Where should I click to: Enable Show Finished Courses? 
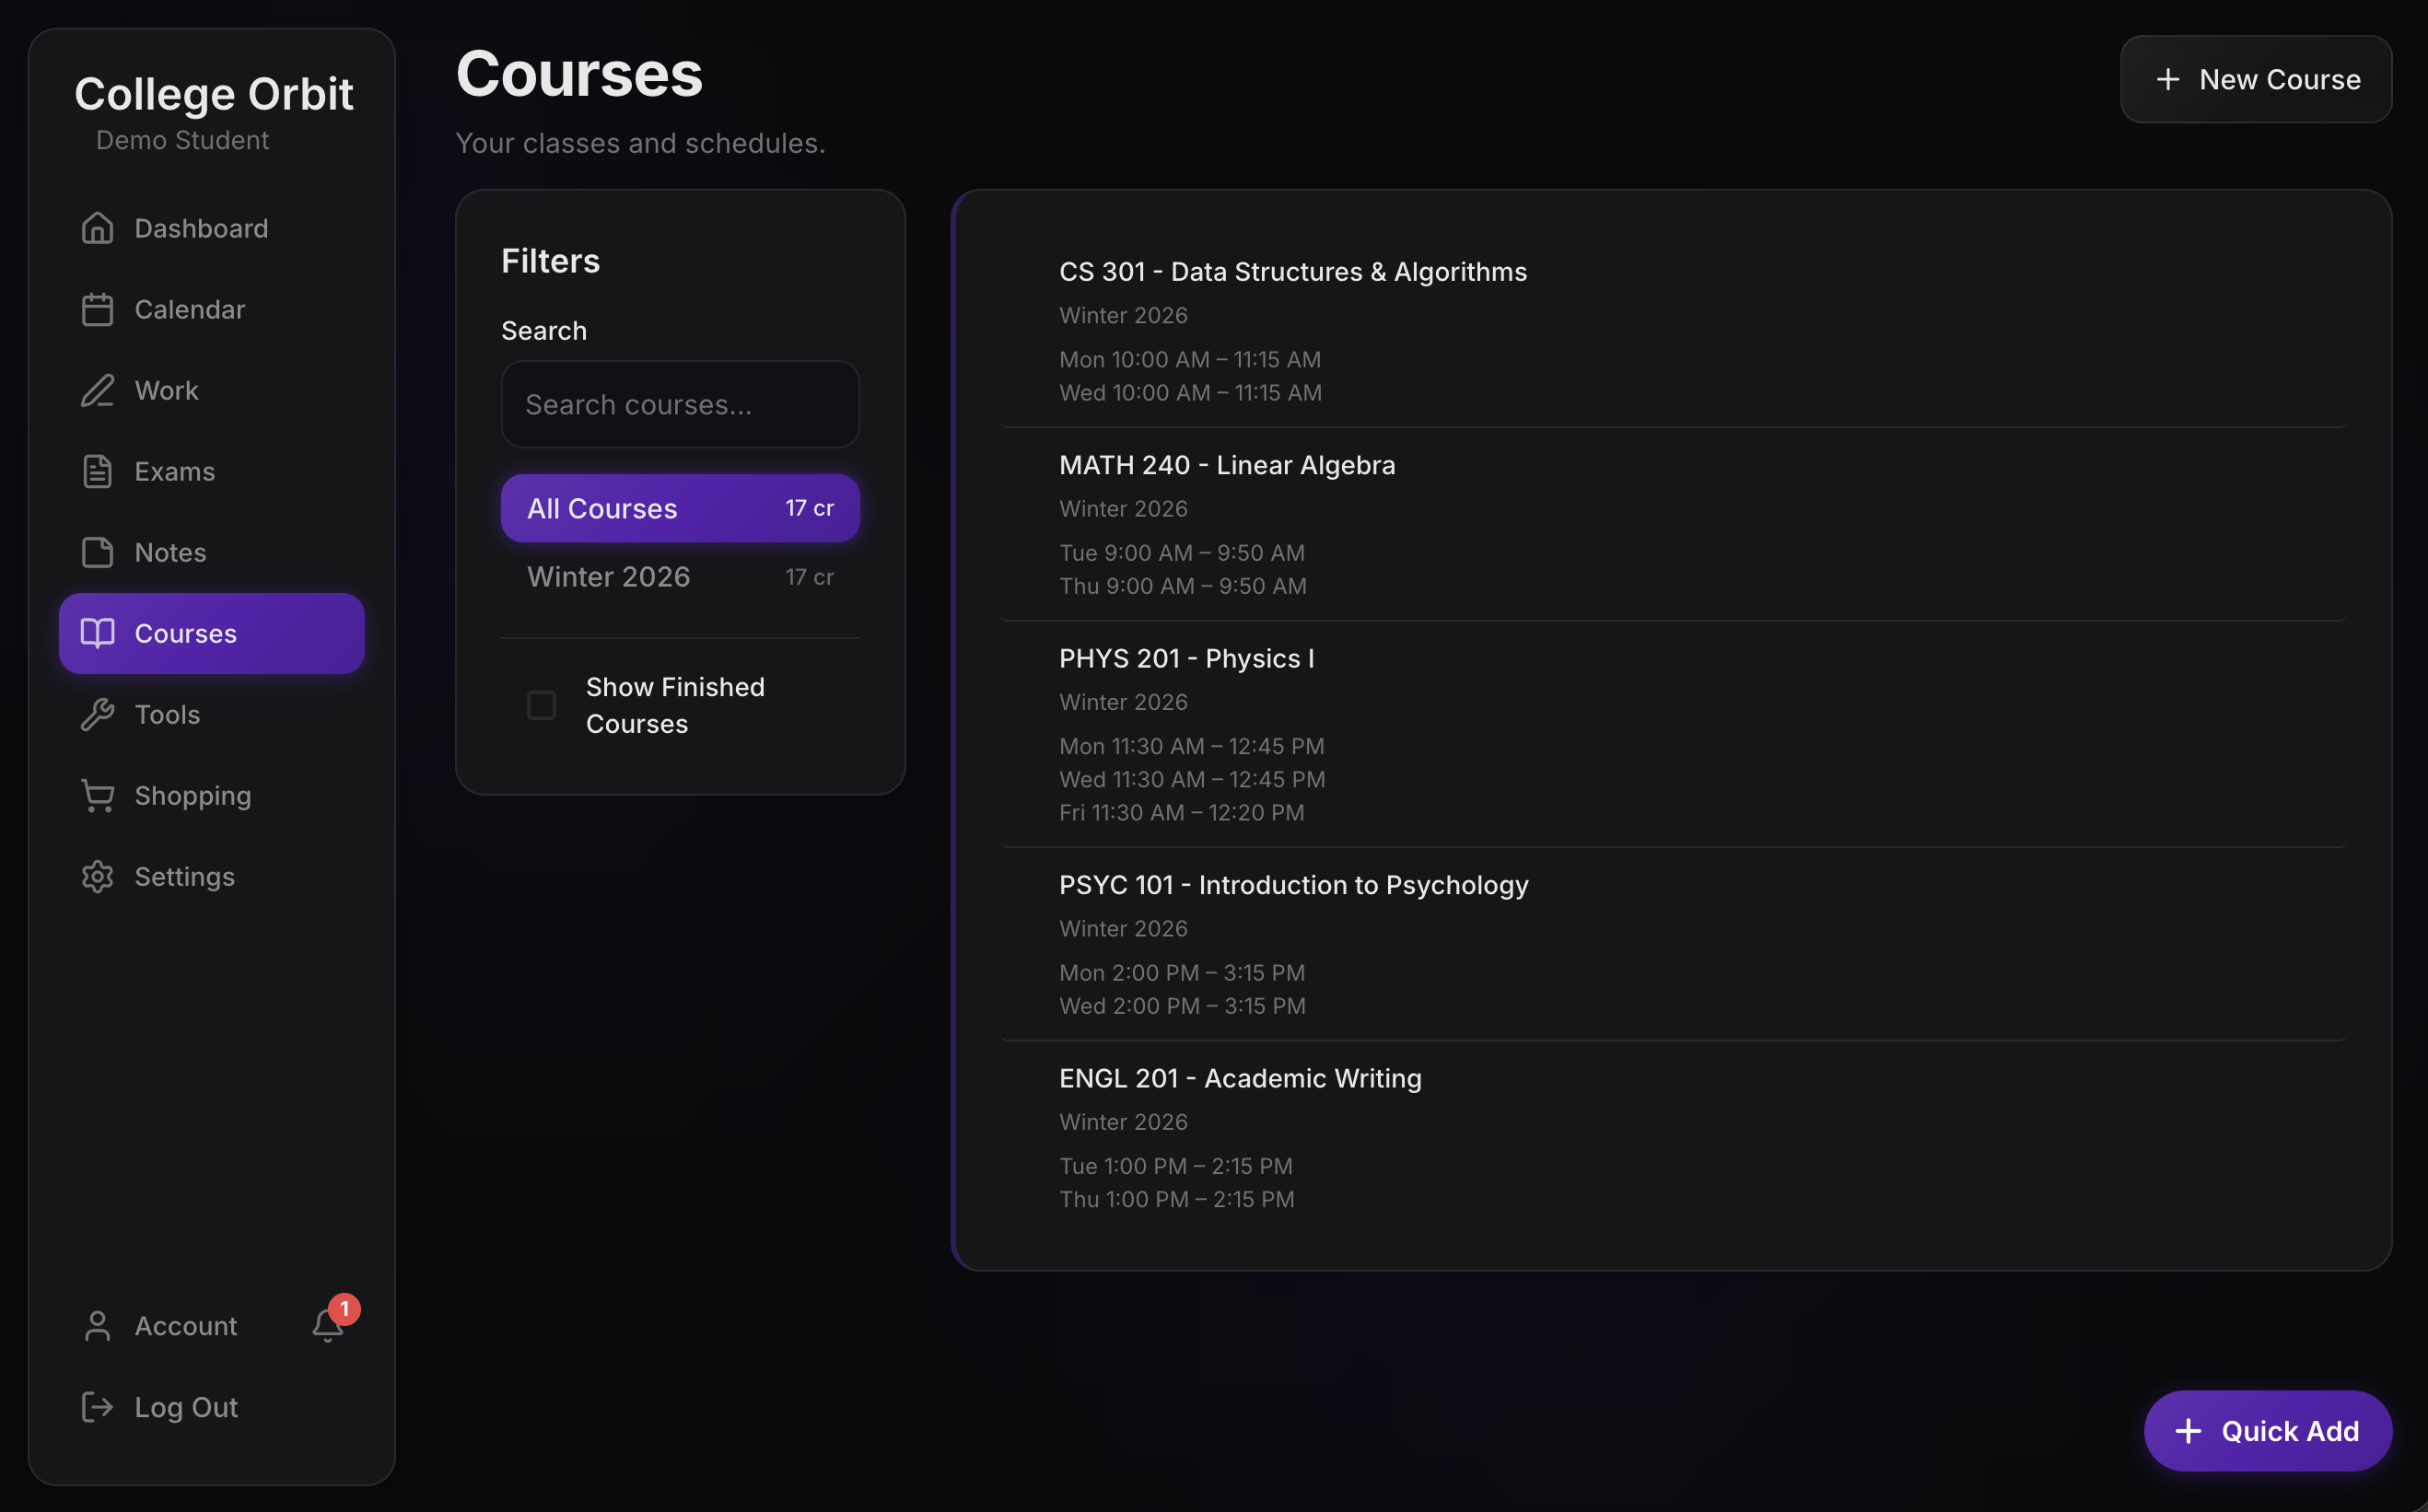click(x=540, y=705)
